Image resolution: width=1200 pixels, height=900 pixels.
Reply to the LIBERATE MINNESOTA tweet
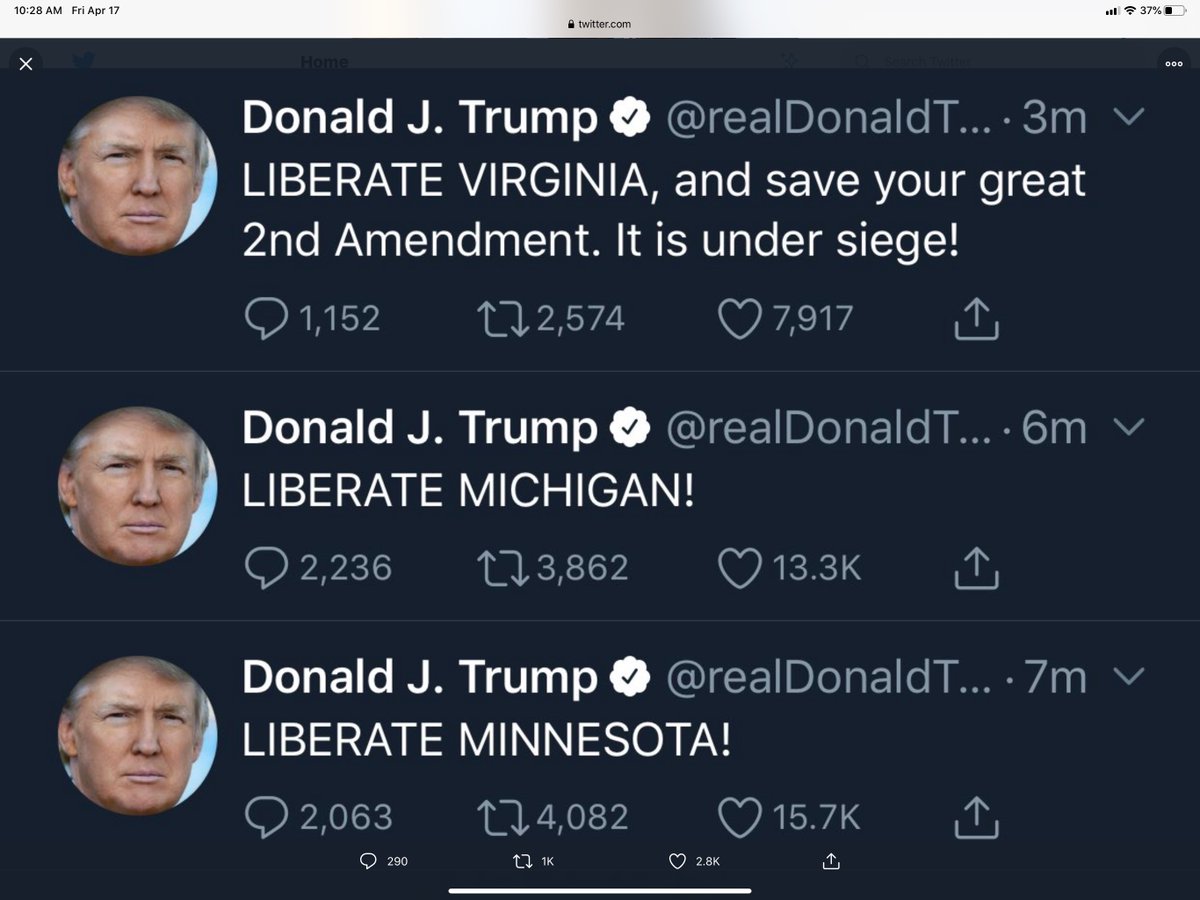click(266, 817)
